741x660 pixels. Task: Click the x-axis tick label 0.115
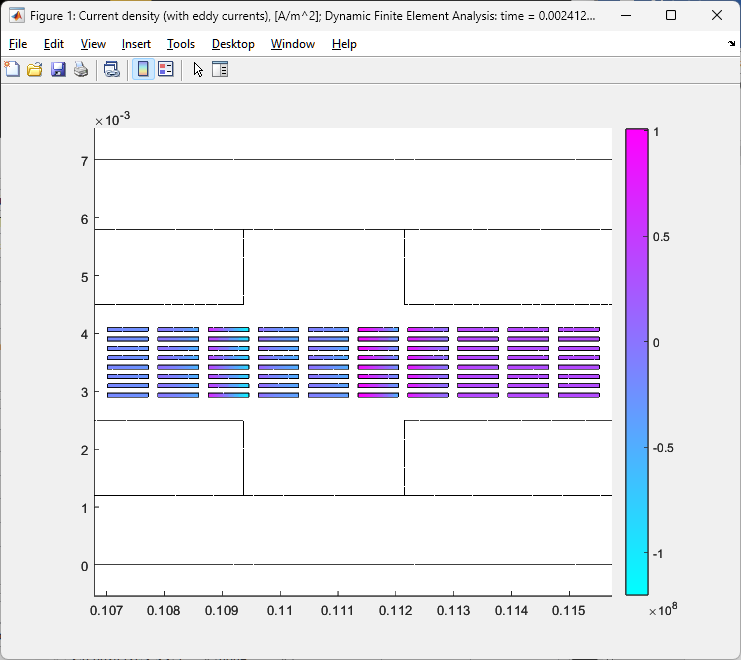569,610
